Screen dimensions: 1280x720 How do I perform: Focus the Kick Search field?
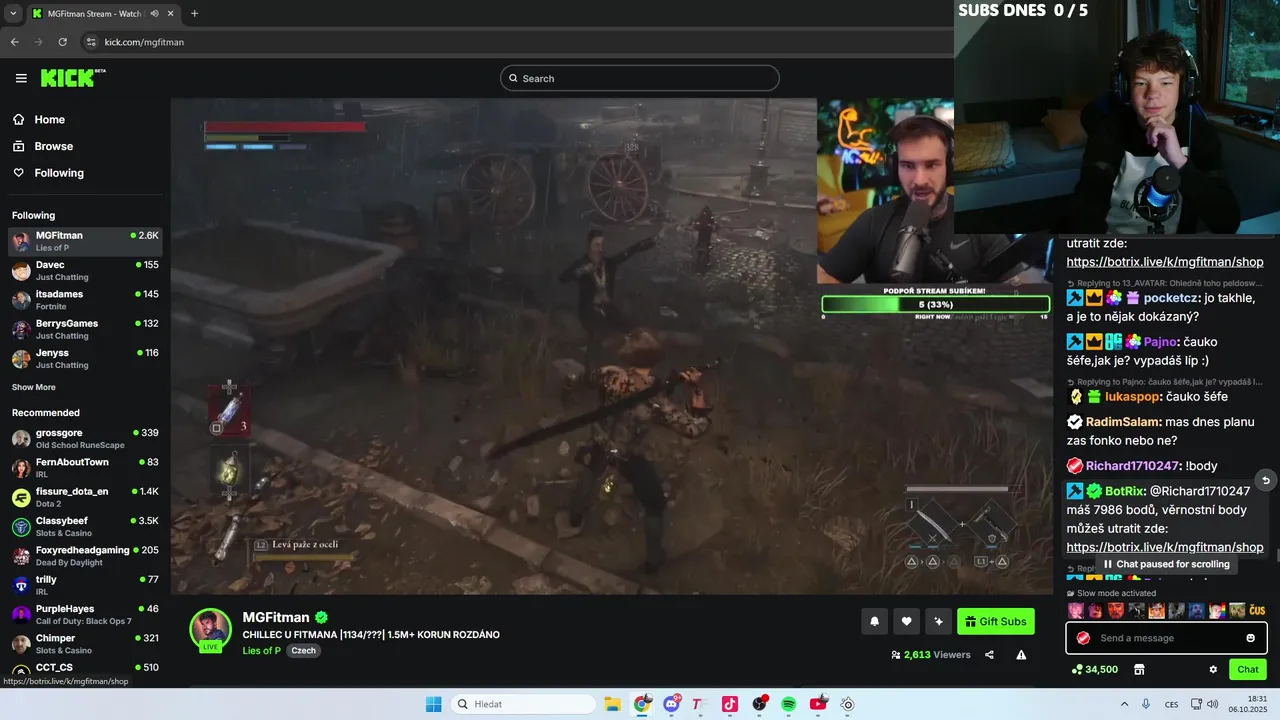tap(640, 78)
